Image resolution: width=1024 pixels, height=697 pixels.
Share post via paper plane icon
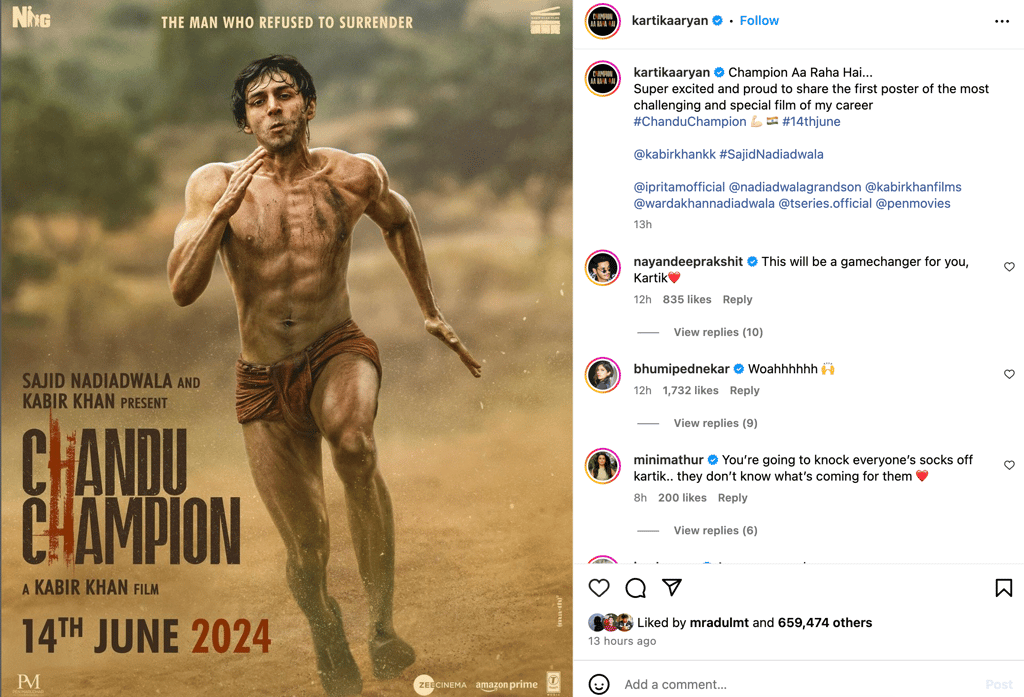point(671,587)
